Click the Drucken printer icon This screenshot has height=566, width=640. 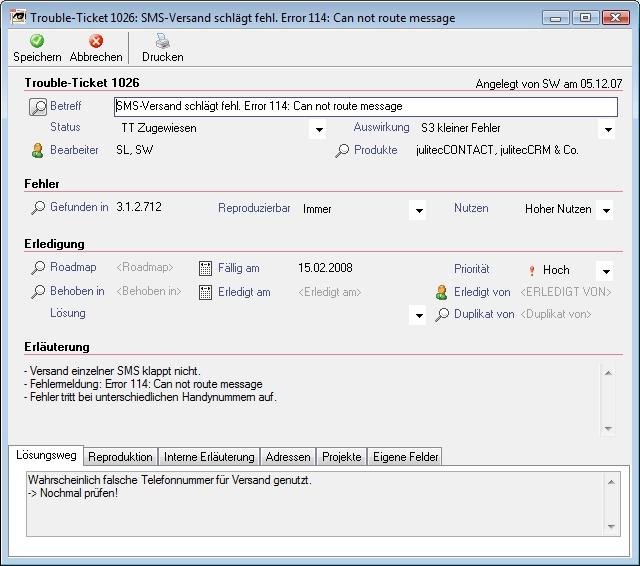162,41
